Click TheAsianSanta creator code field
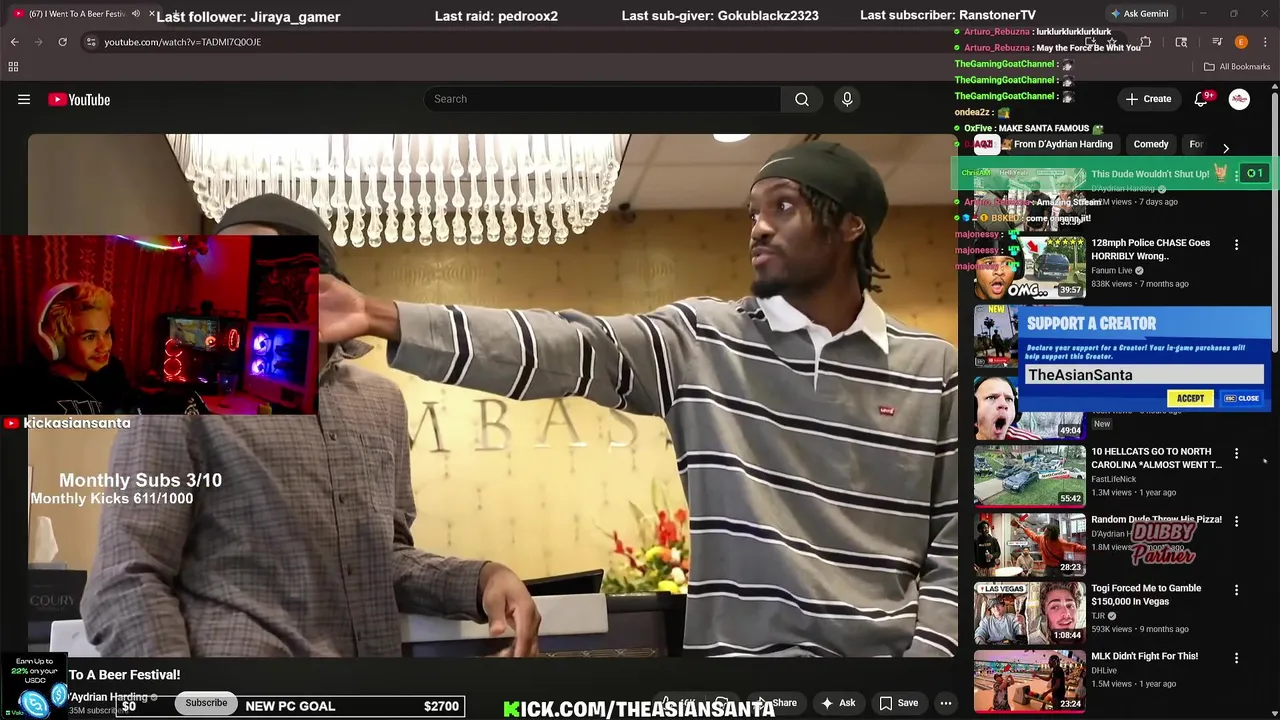The image size is (1280, 720). pyautogui.click(x=1143, y=375)
